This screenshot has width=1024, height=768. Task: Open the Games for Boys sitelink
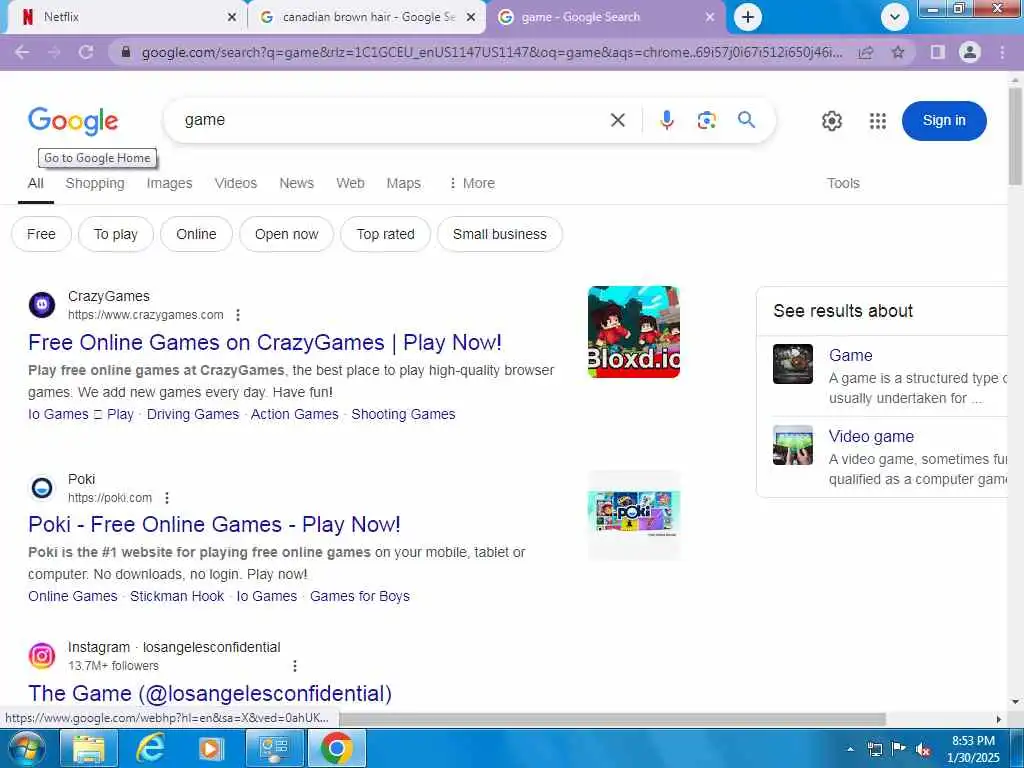pyautogui.click(x=360, y=596)
